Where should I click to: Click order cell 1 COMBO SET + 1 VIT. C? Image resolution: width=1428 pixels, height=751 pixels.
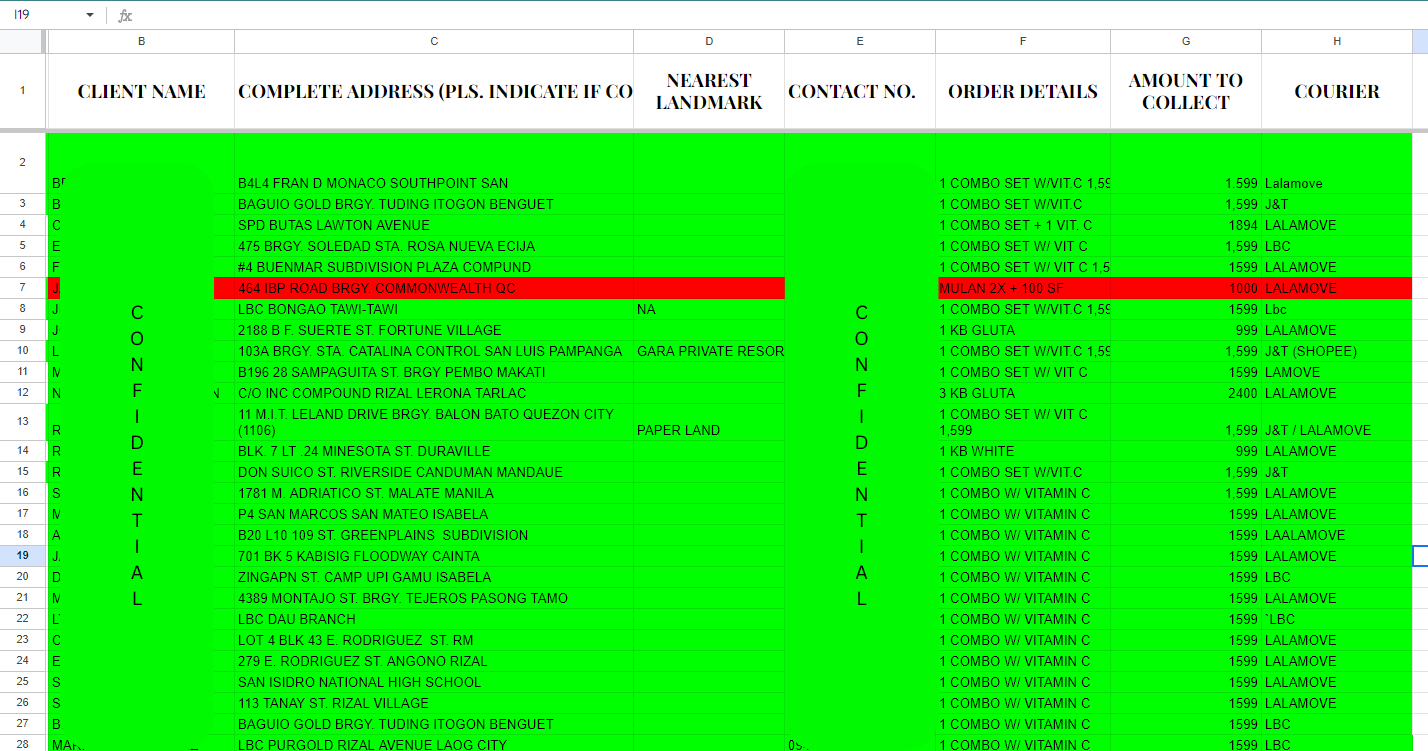pos(1023,225)
